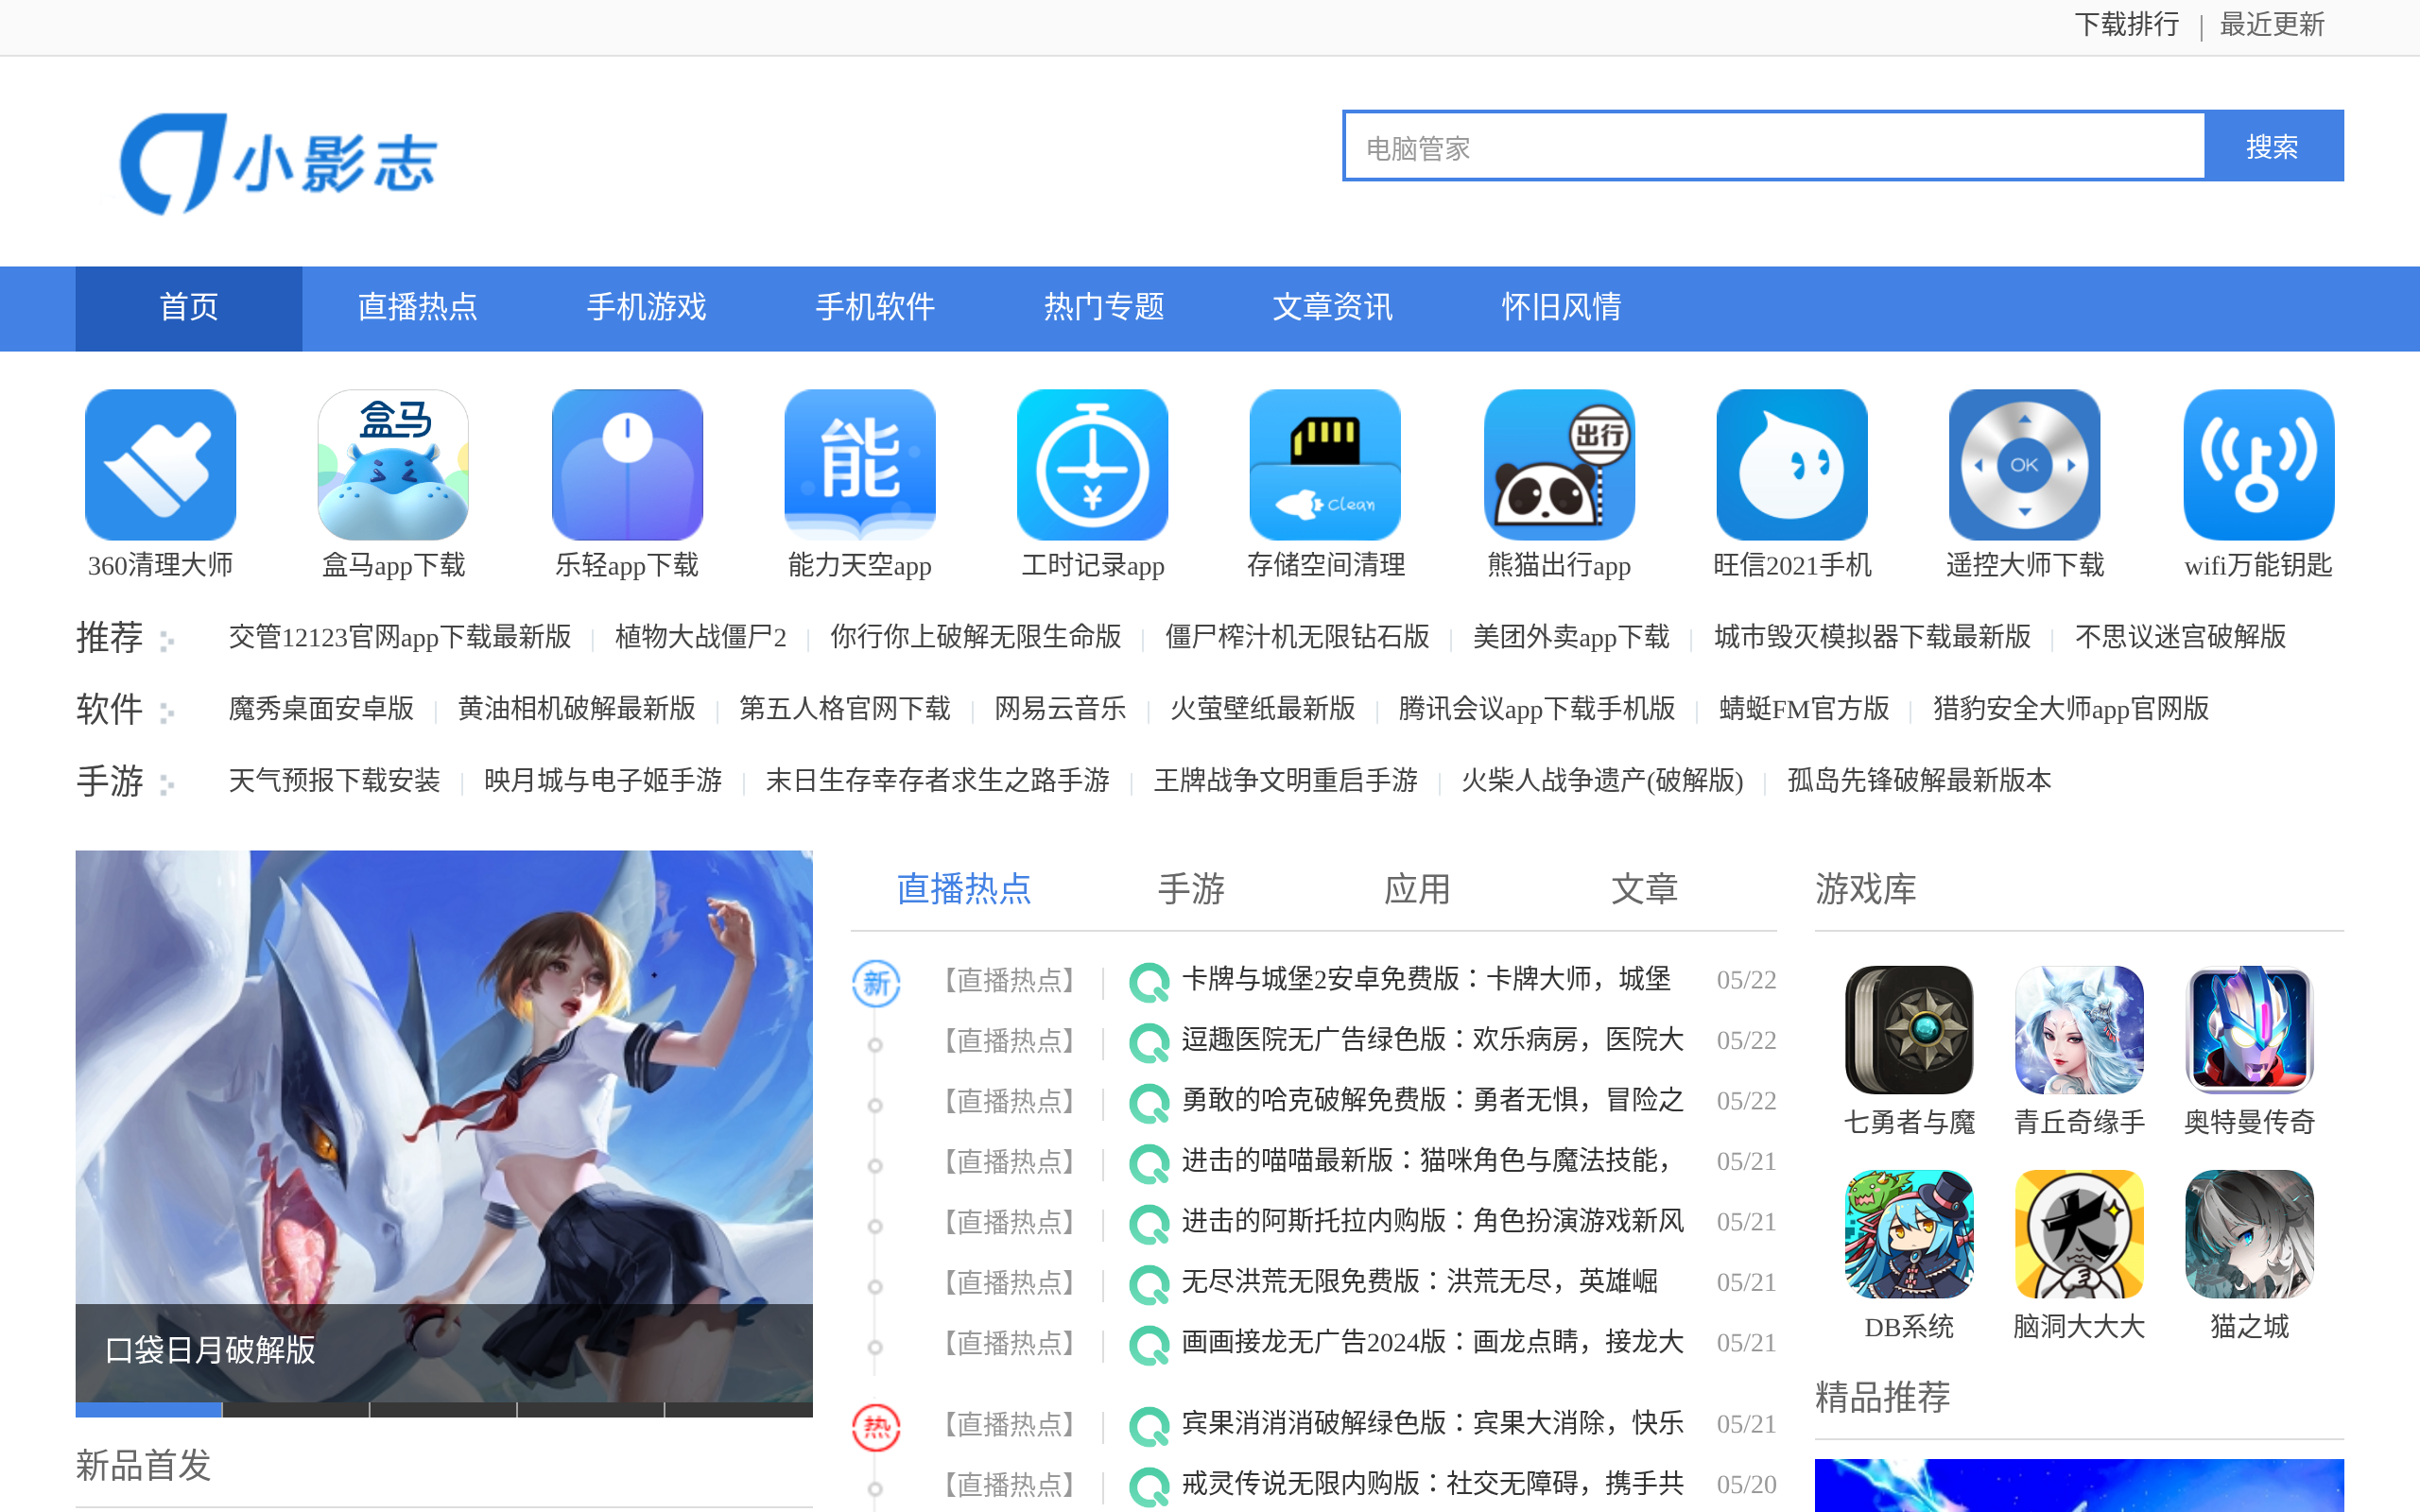Open the 直播热点 navigation menu item

pyautogui.click(x=418, y=308)
